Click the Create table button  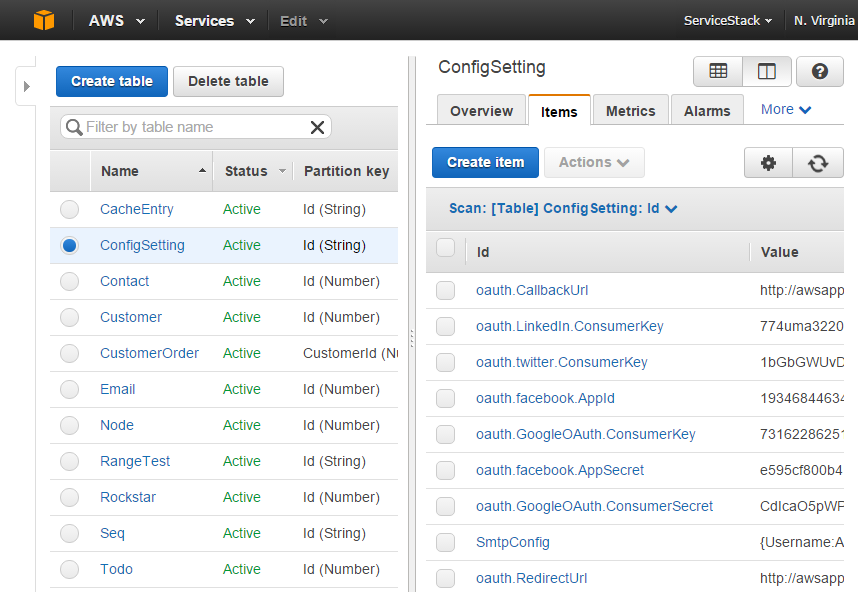click(112, 81)
